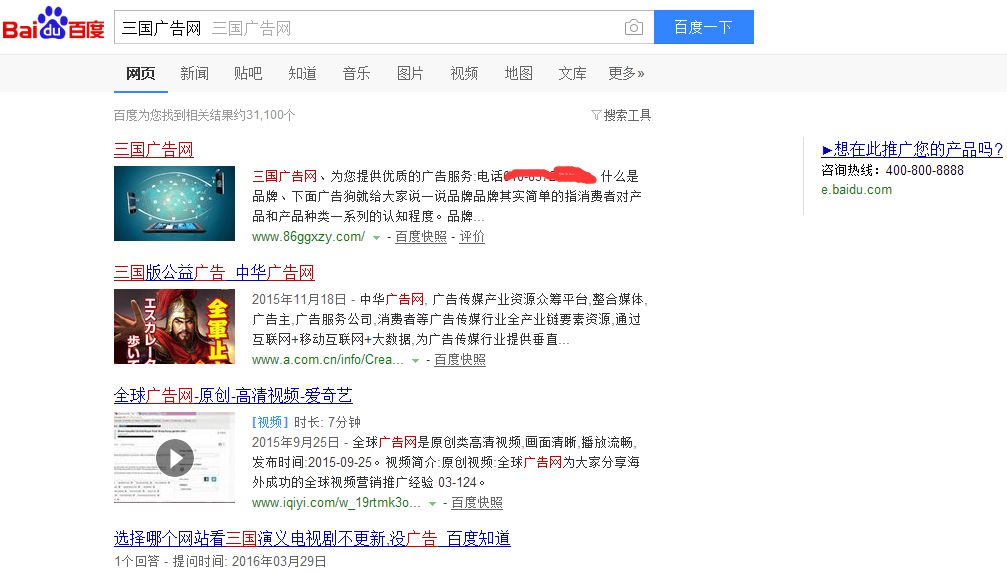Switch to the 图片 tab

tap(410, 73)
